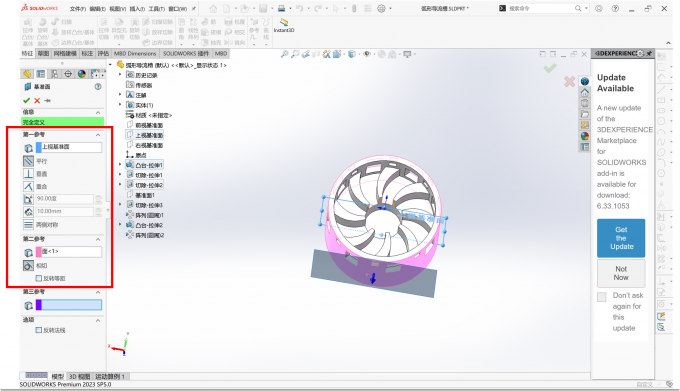Toggle the 反转法线 flip normal checkbox

tap(39, 330)
